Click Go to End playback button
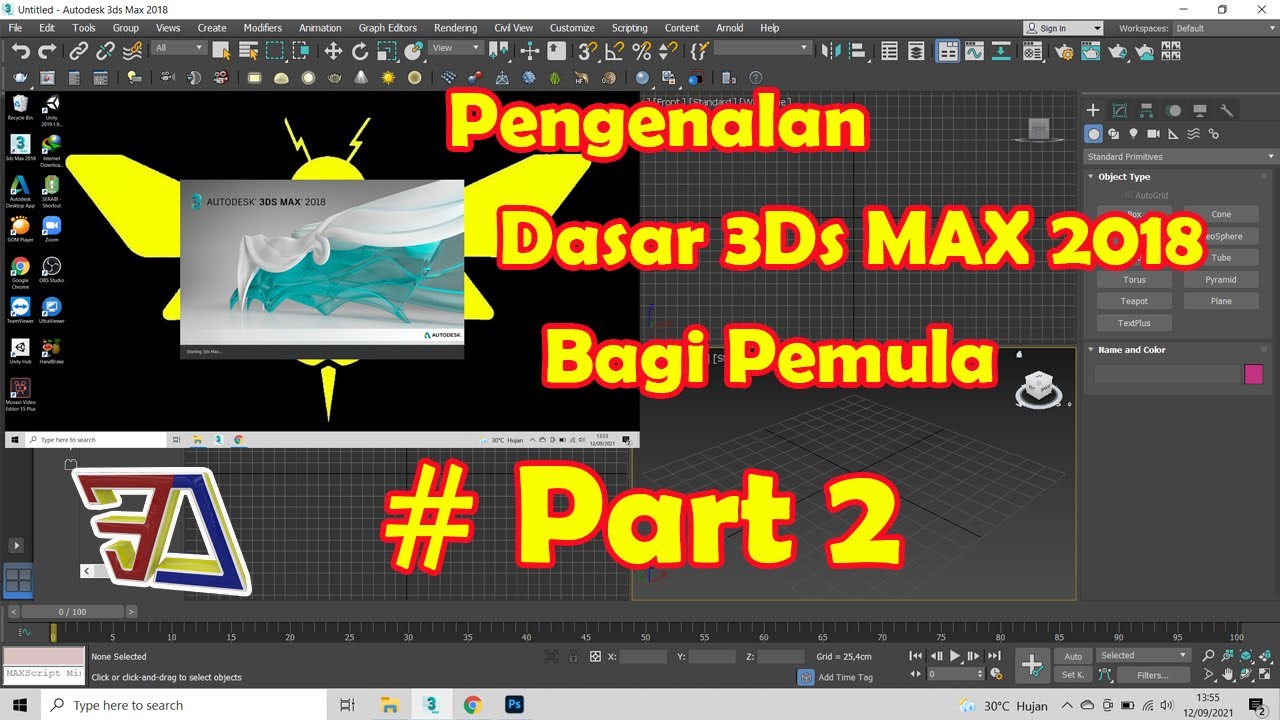The image size is (1280, 720). click(x=994, y=656)
